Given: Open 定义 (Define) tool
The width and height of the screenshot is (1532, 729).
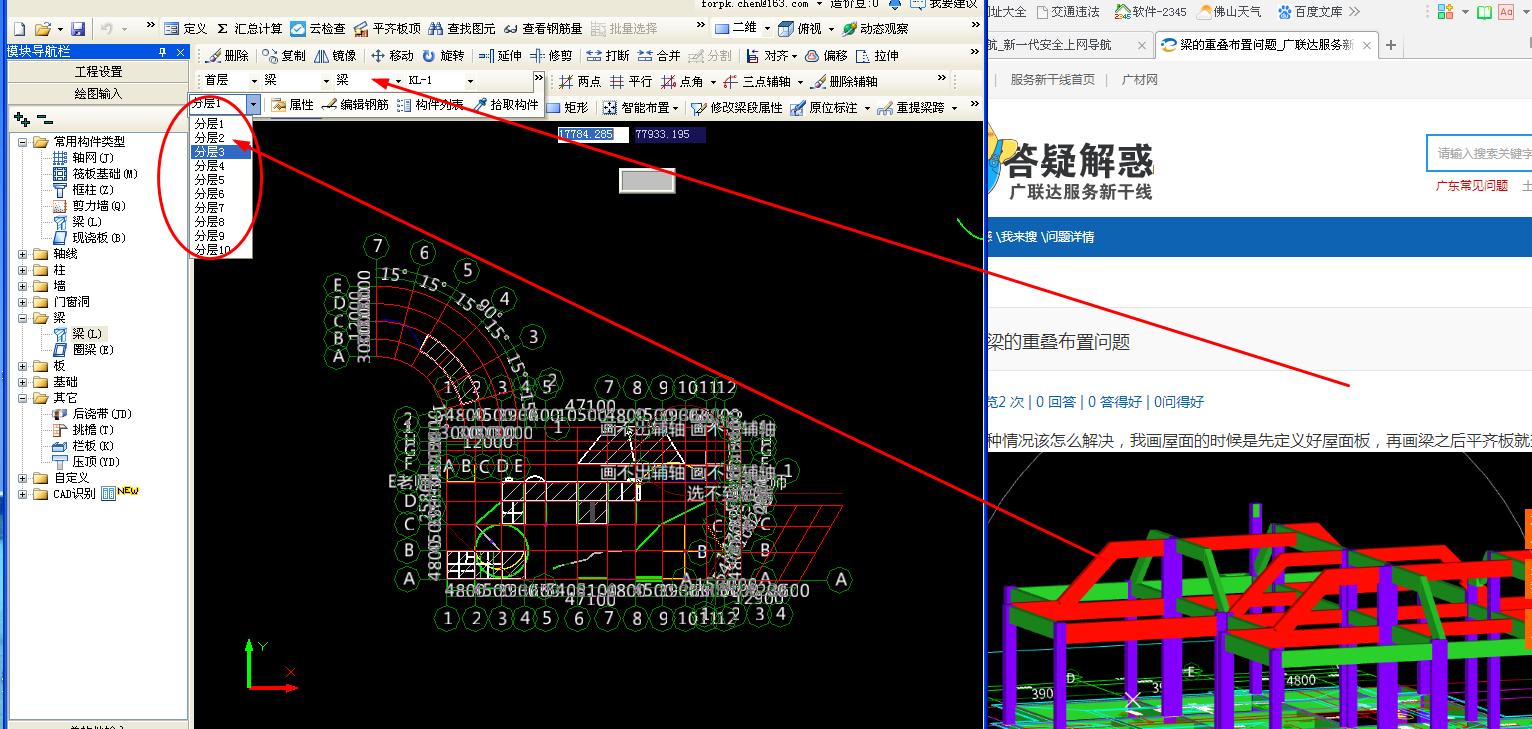Looking at the screenshot, I should (x=186, y=29).
